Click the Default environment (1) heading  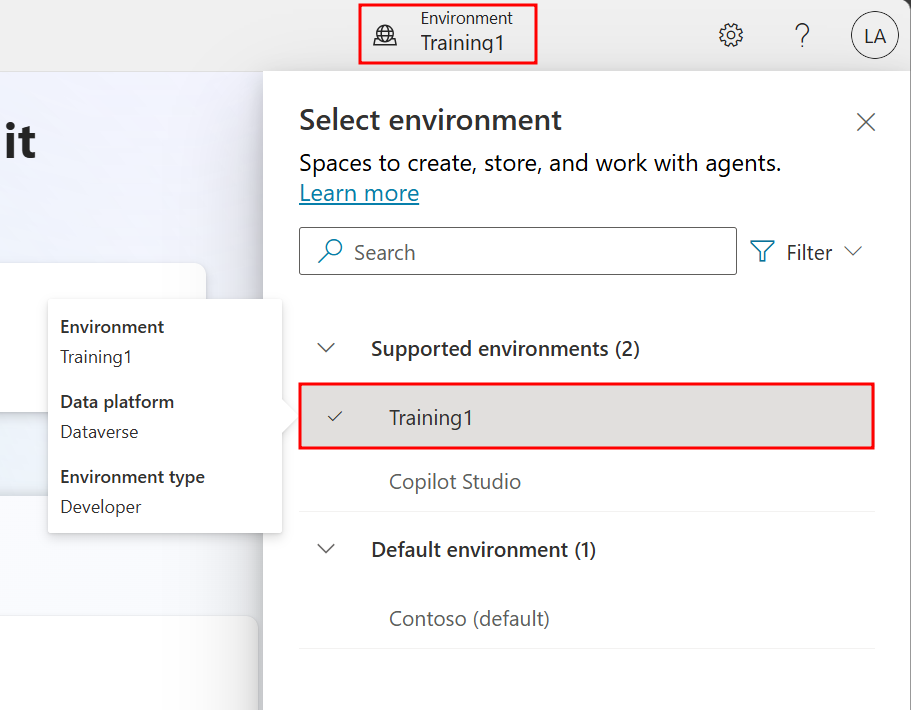point(483,550)
